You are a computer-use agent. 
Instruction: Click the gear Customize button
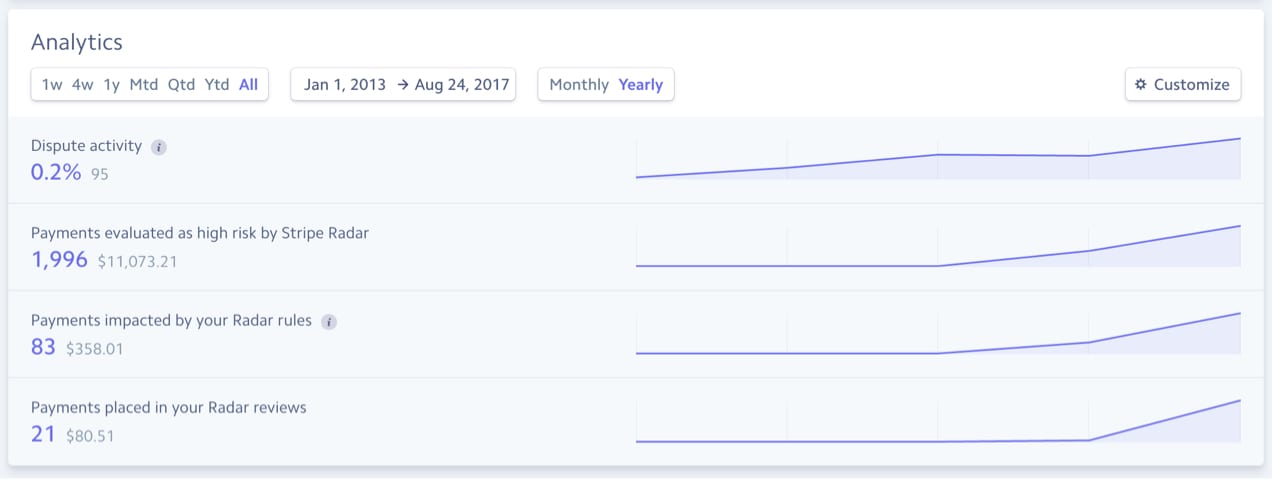[1183, 85]
